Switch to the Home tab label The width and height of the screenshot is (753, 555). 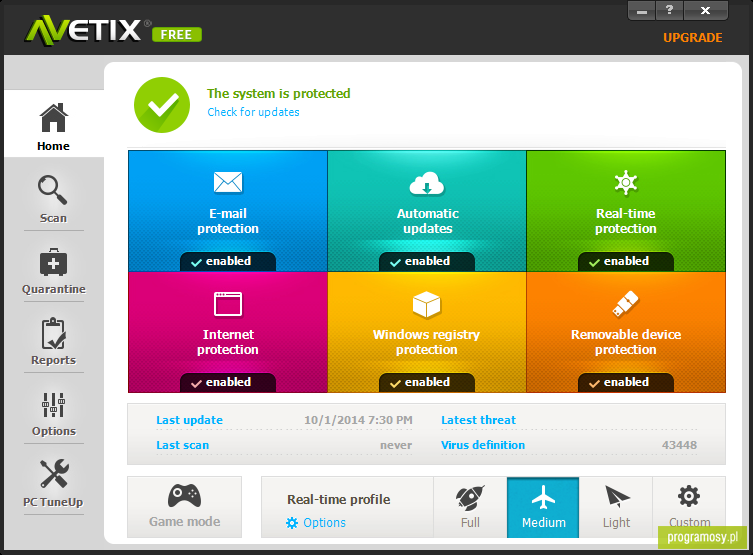coord(53,146)
